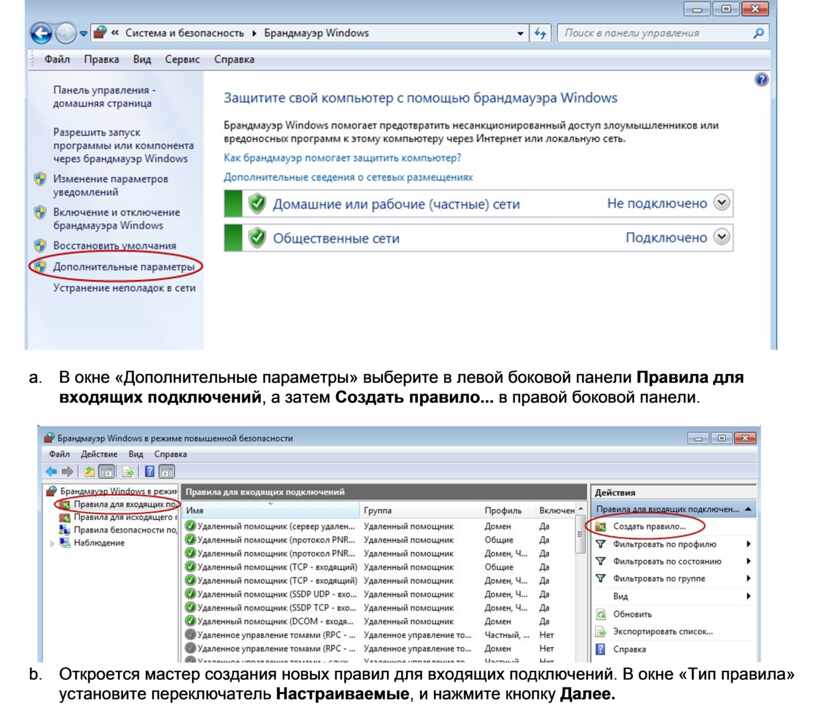Open the 'Вид' menu in the firewall console
This screenshot has height=723, width=816.
[x=136, y=454]
